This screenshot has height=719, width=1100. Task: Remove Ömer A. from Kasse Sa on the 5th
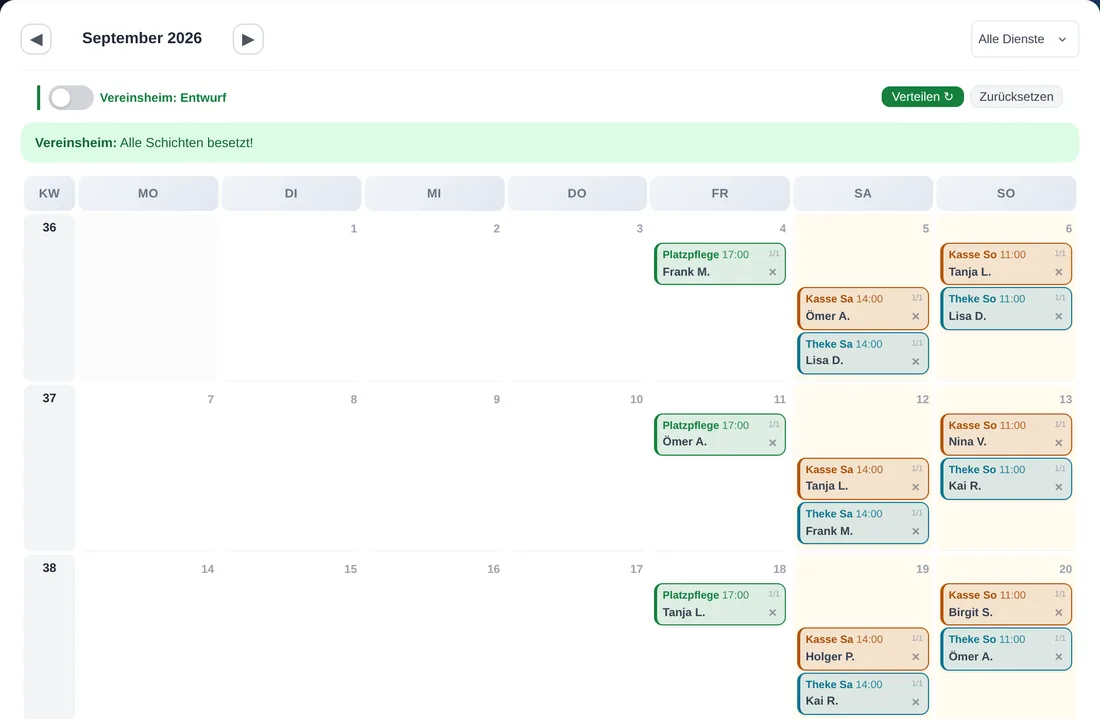click(915, 316)
